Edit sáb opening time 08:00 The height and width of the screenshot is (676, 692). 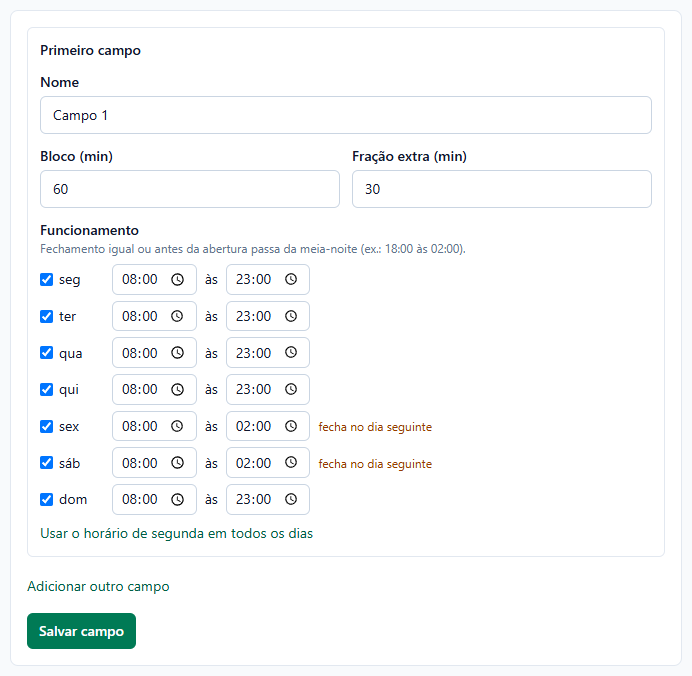154,462
